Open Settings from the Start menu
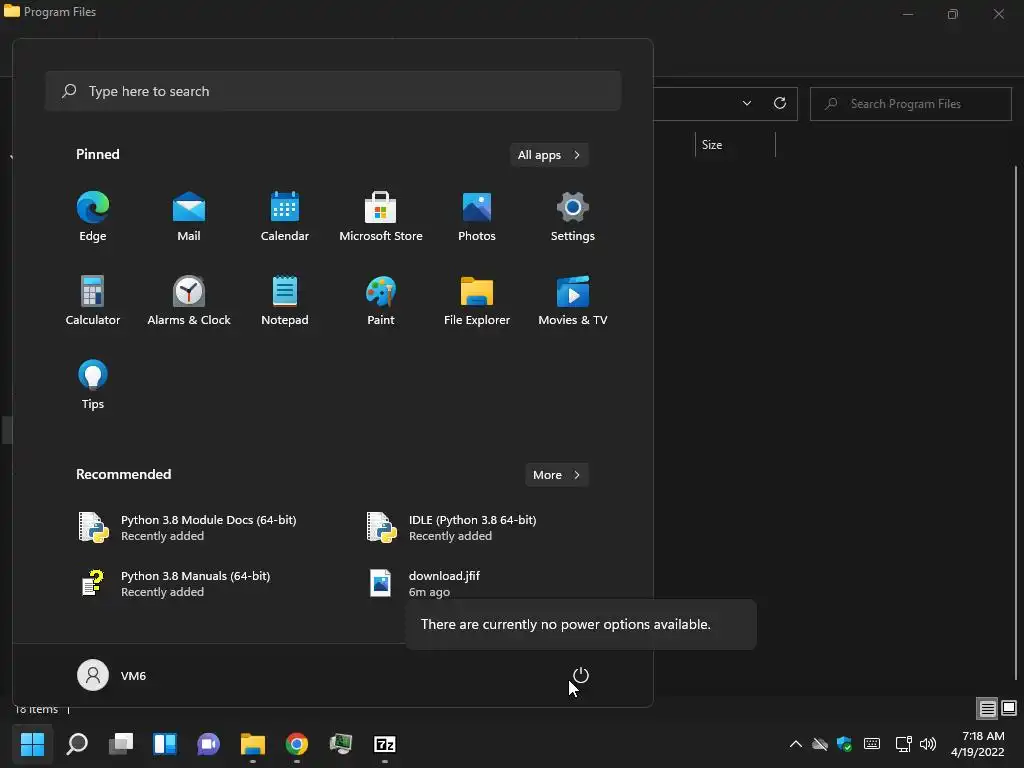The image size is (1024, 768). coord(573,216)
